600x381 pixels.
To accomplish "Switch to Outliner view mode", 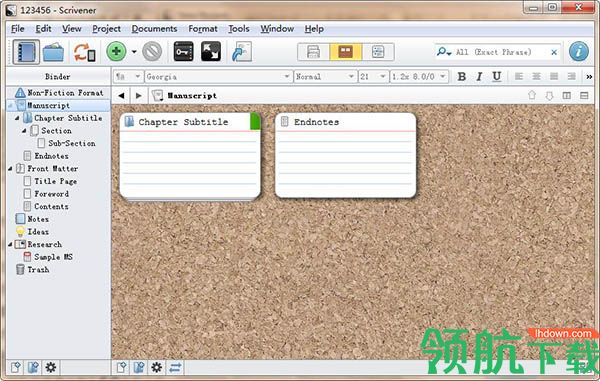I will 378,52.
